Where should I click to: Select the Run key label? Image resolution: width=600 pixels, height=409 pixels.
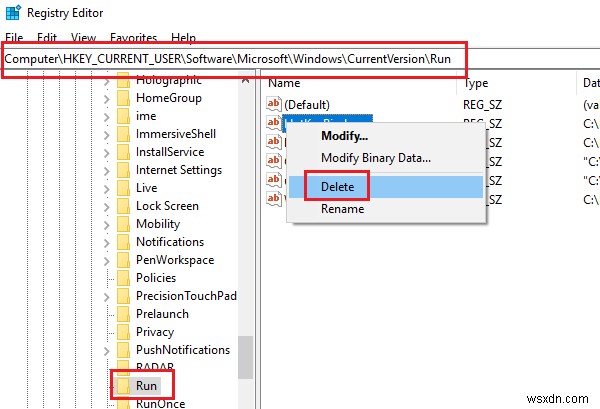click(146, 386)
